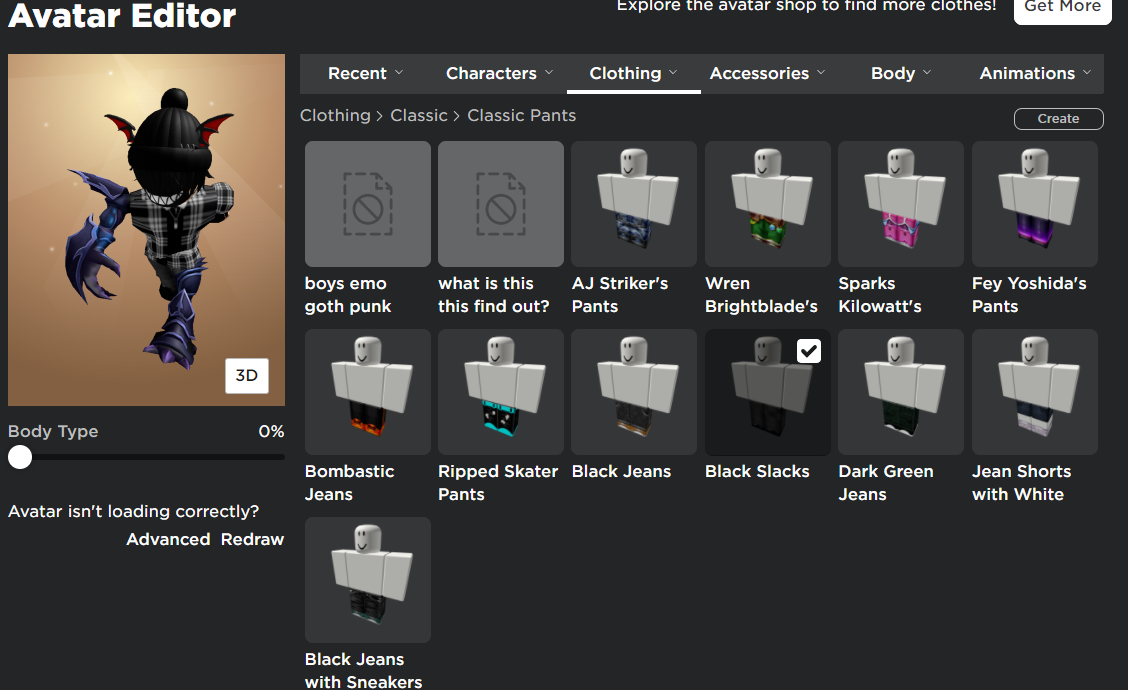Image resolution: width=1128 pixels, height=690 pixels.
Task: Open the Jean Shorts with White name
Action: point(1022,483)
